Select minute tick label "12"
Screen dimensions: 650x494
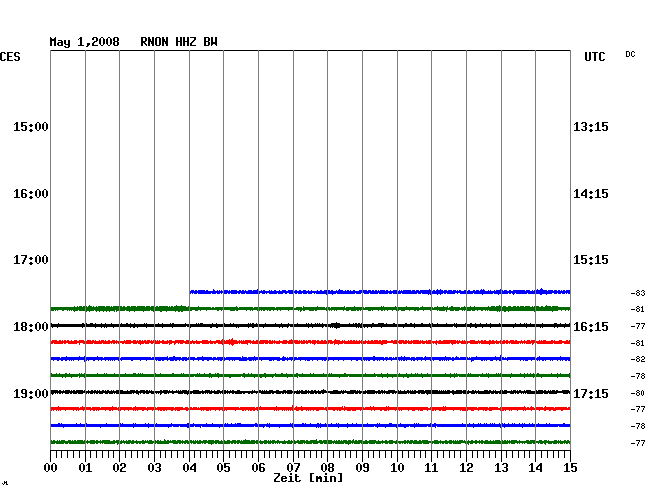(x=466, y=468)
